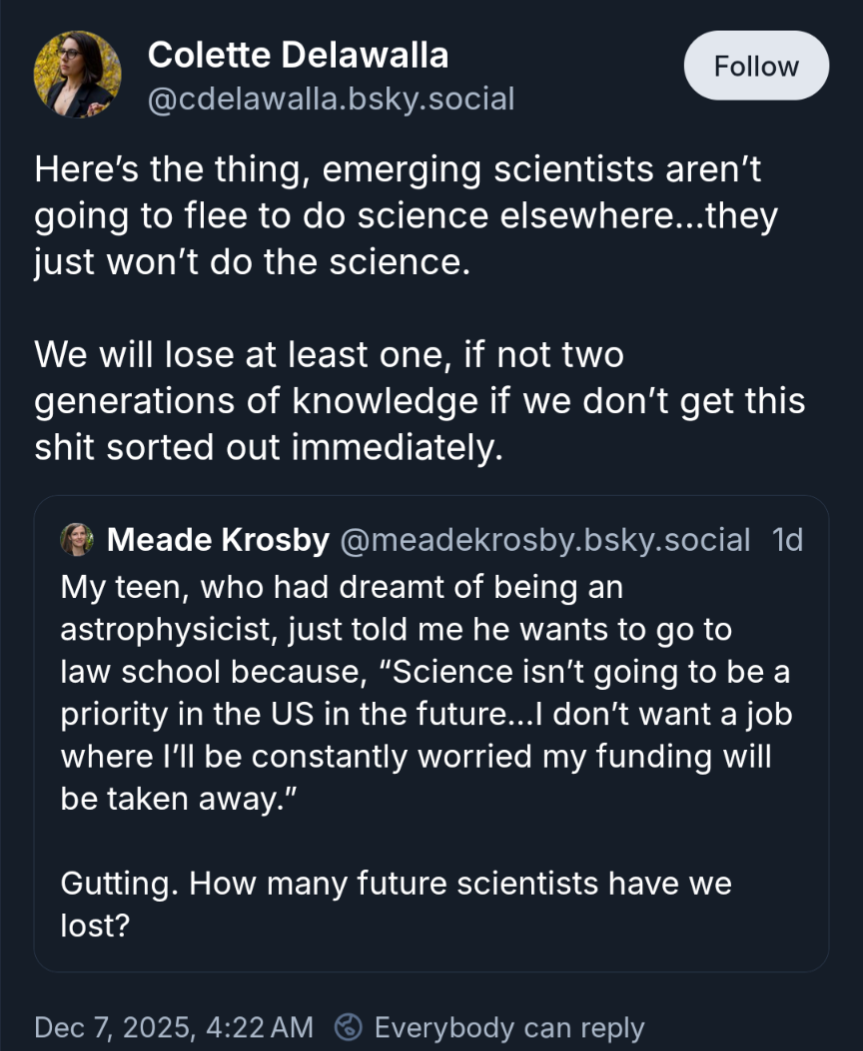Click the "Gutting. How many future scientists" line
The image size is (863, 1051).
click(x=396, y=884)
